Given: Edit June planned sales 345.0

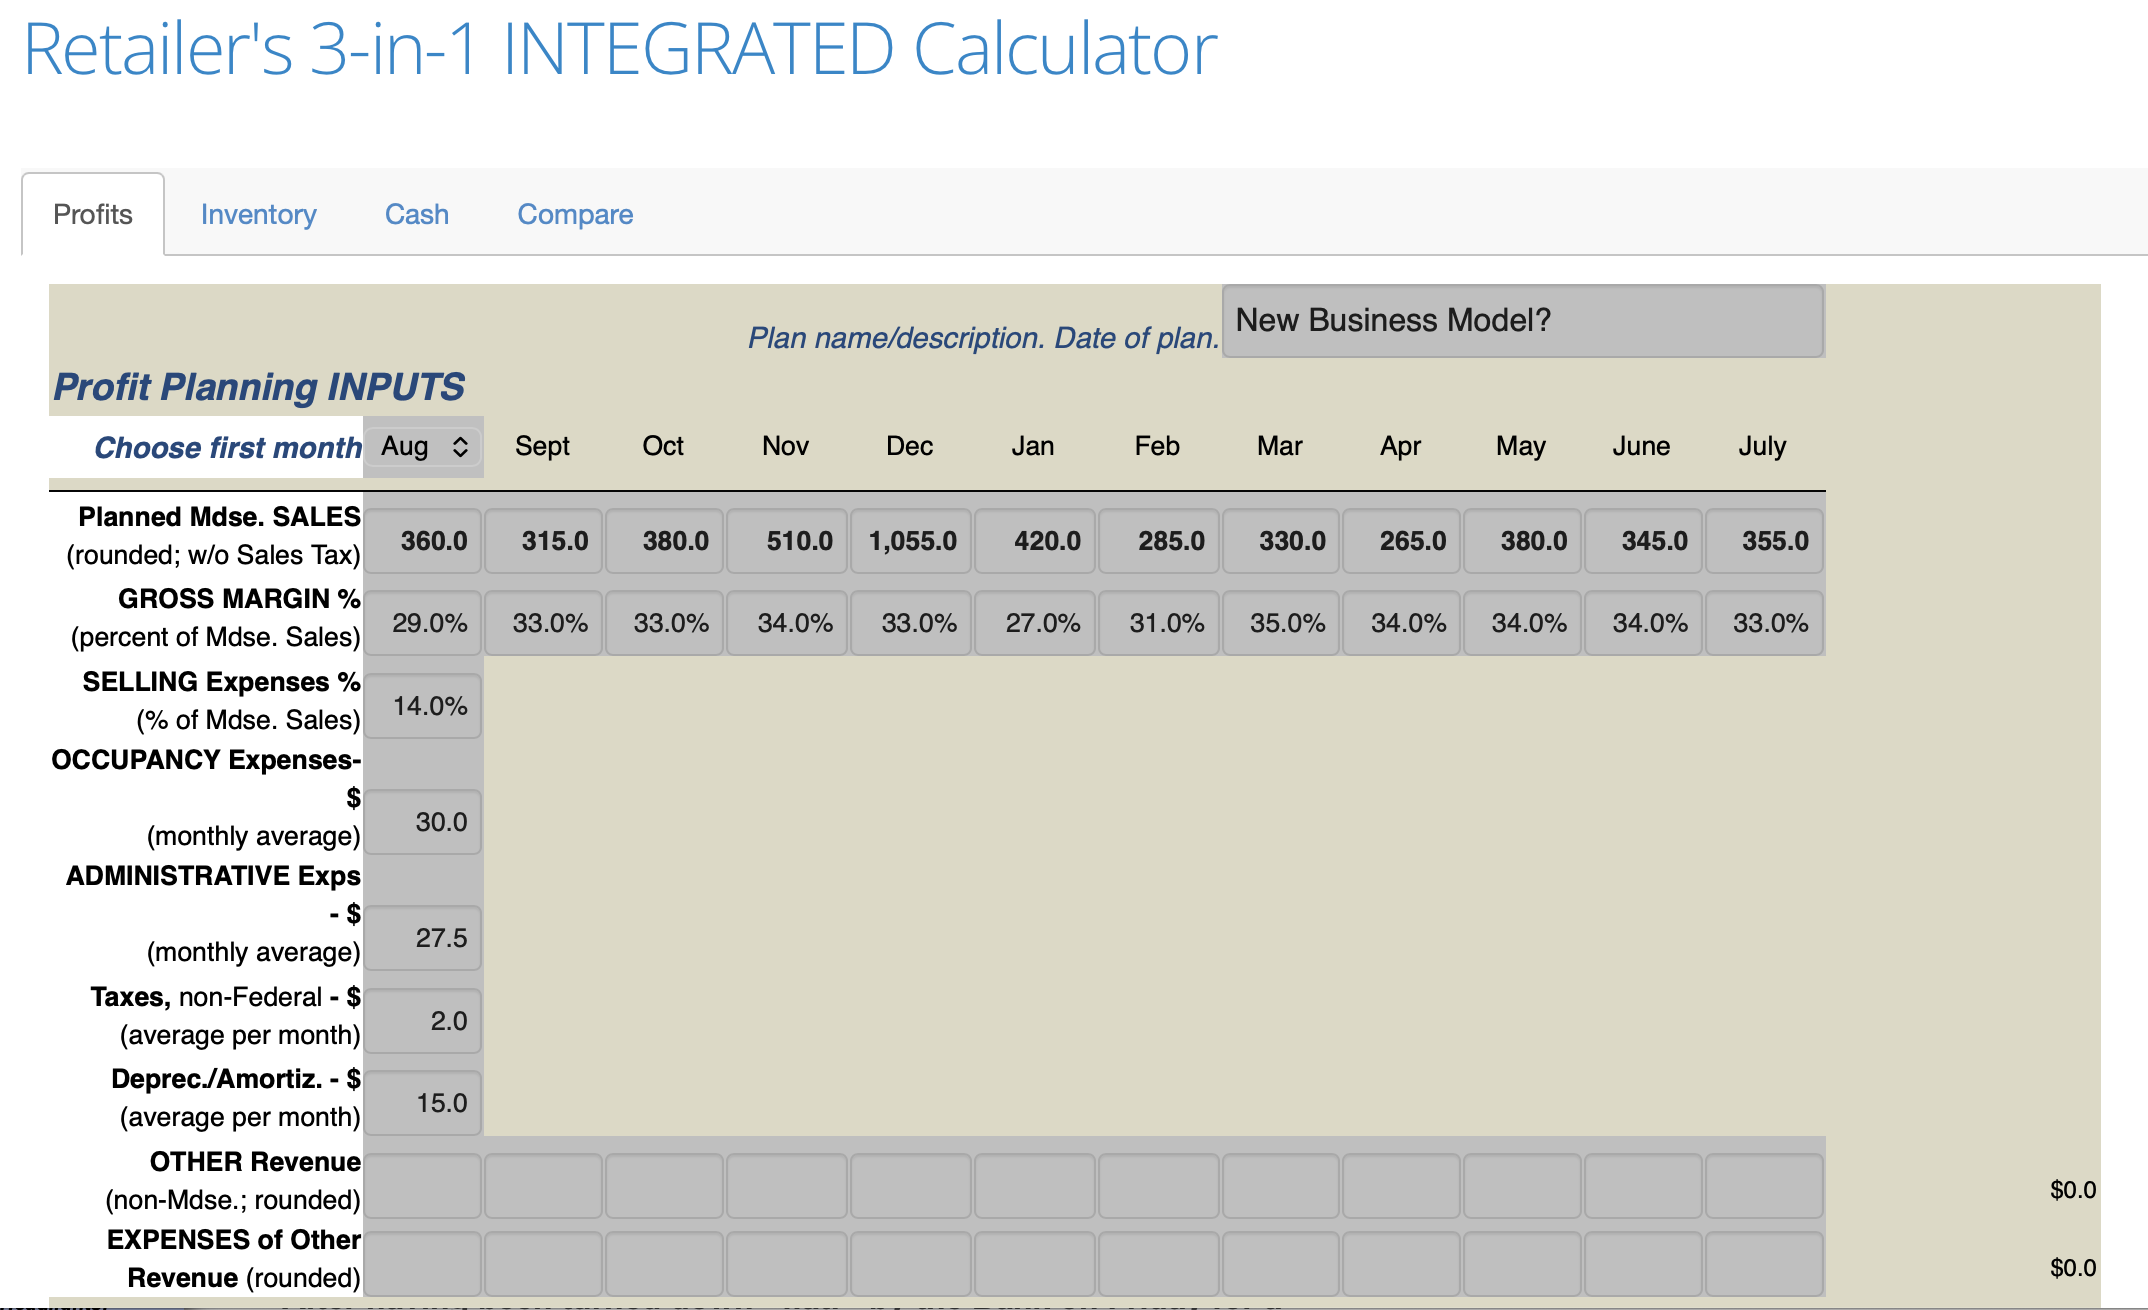Looking at the screenshot, I should (1644, 541).
